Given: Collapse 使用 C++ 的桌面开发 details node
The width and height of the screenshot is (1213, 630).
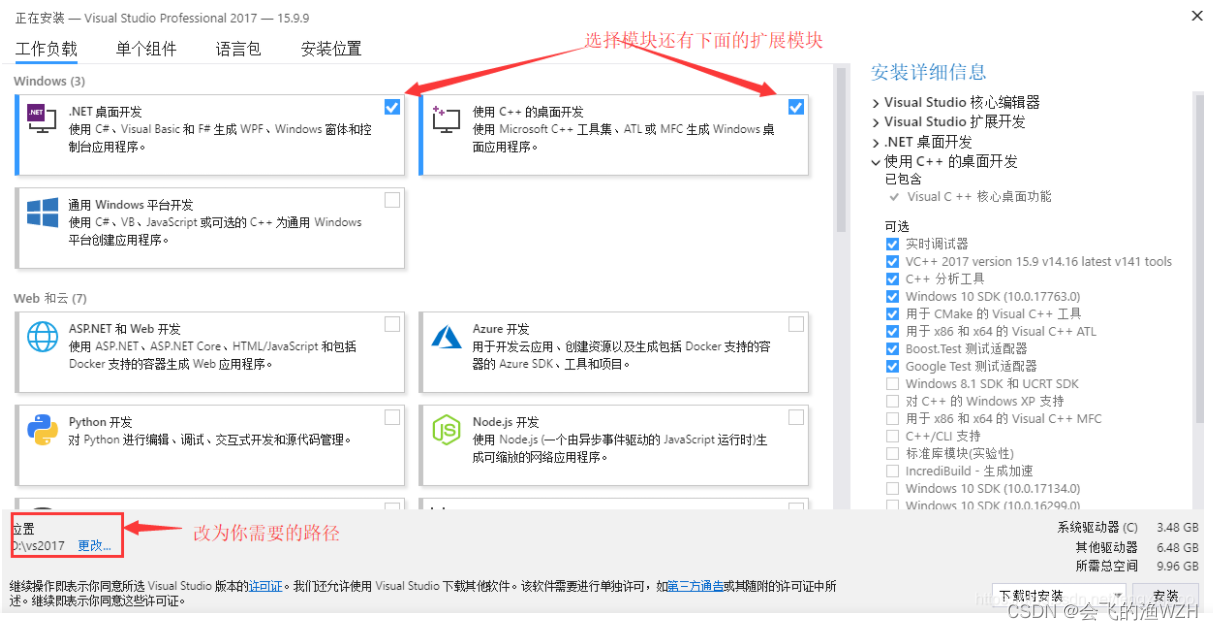Looking at the screenshot, I should tap(876, 162).
